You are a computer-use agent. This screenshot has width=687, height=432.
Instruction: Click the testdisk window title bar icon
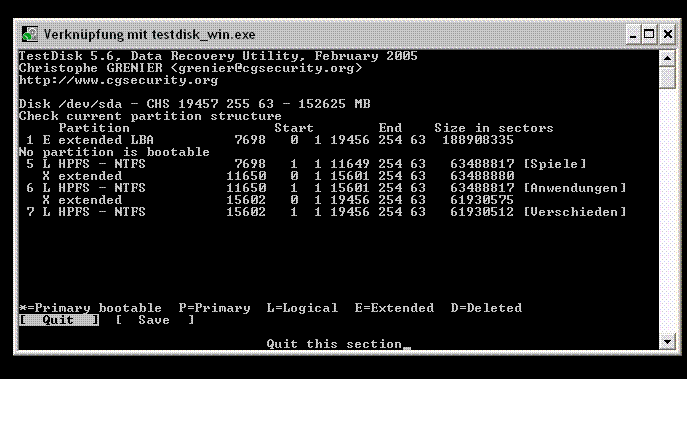[30, 34]
